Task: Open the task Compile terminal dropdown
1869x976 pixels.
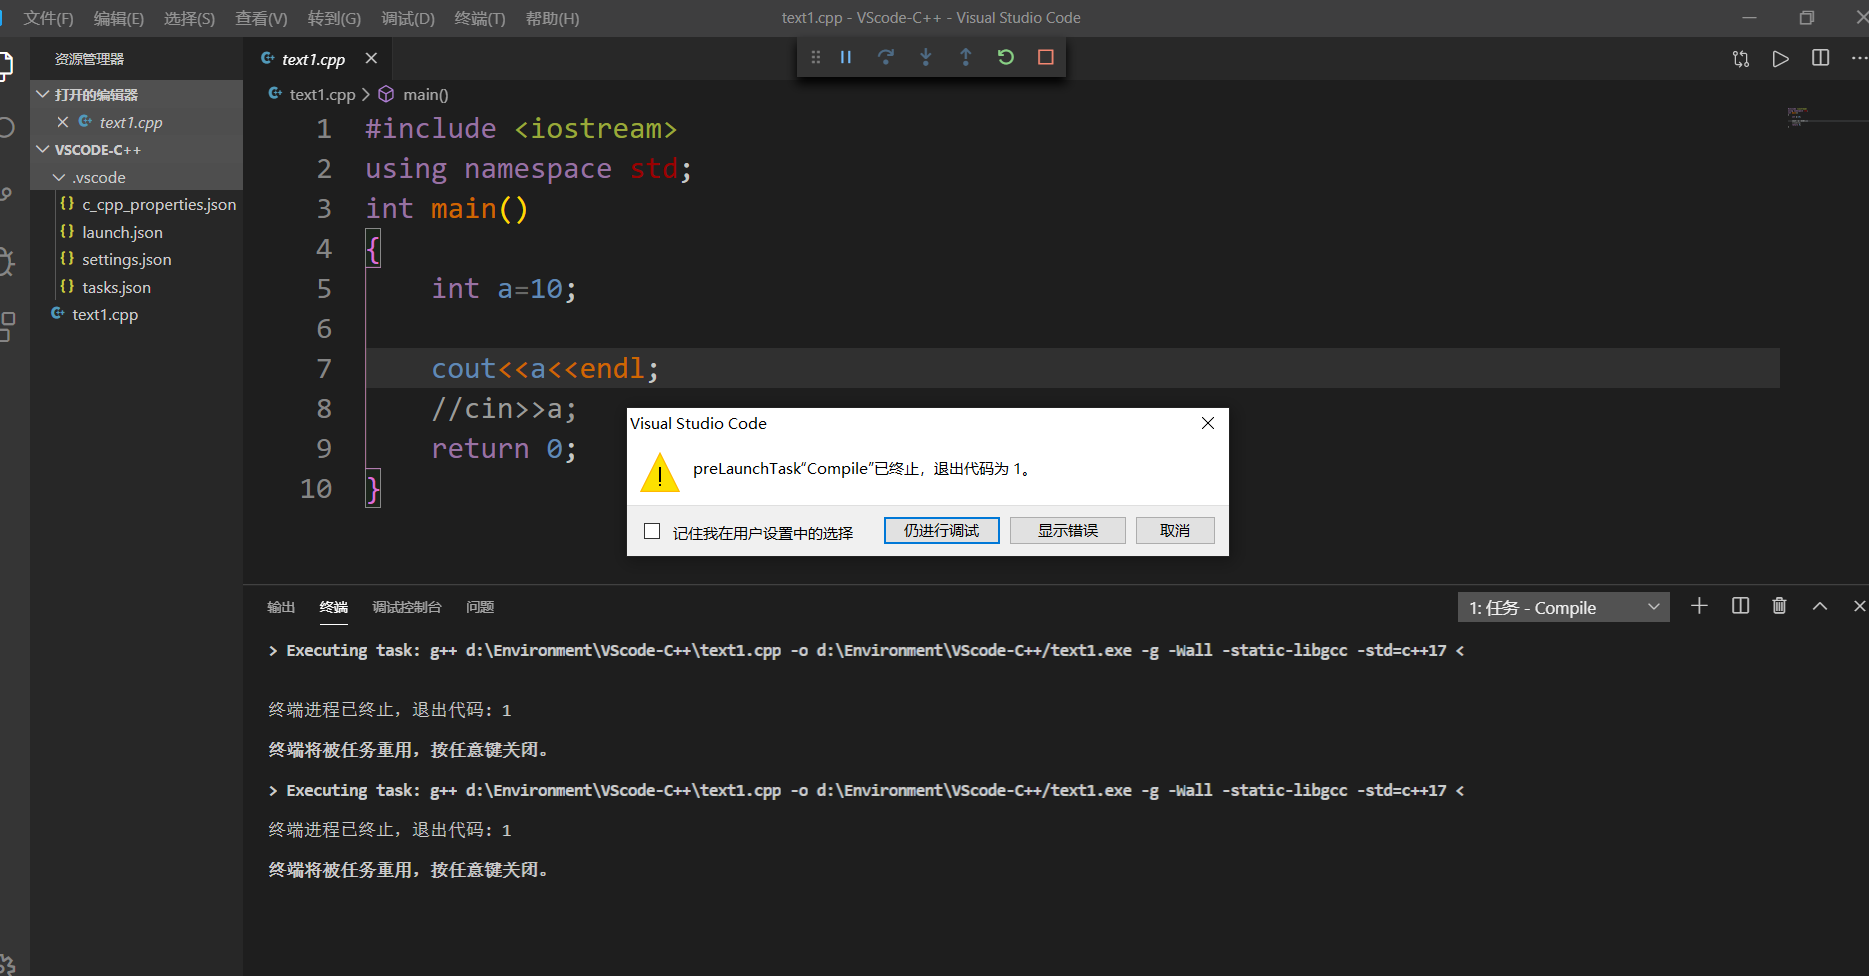Action: click(x=1564, y=607)
